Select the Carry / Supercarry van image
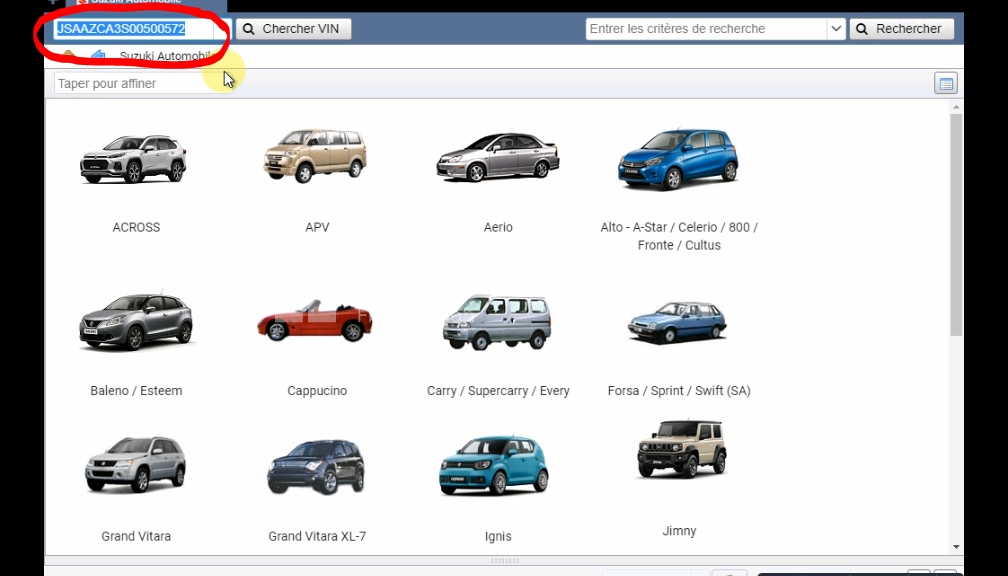This screenshot has height=576, width=1008. coord(497,322)
